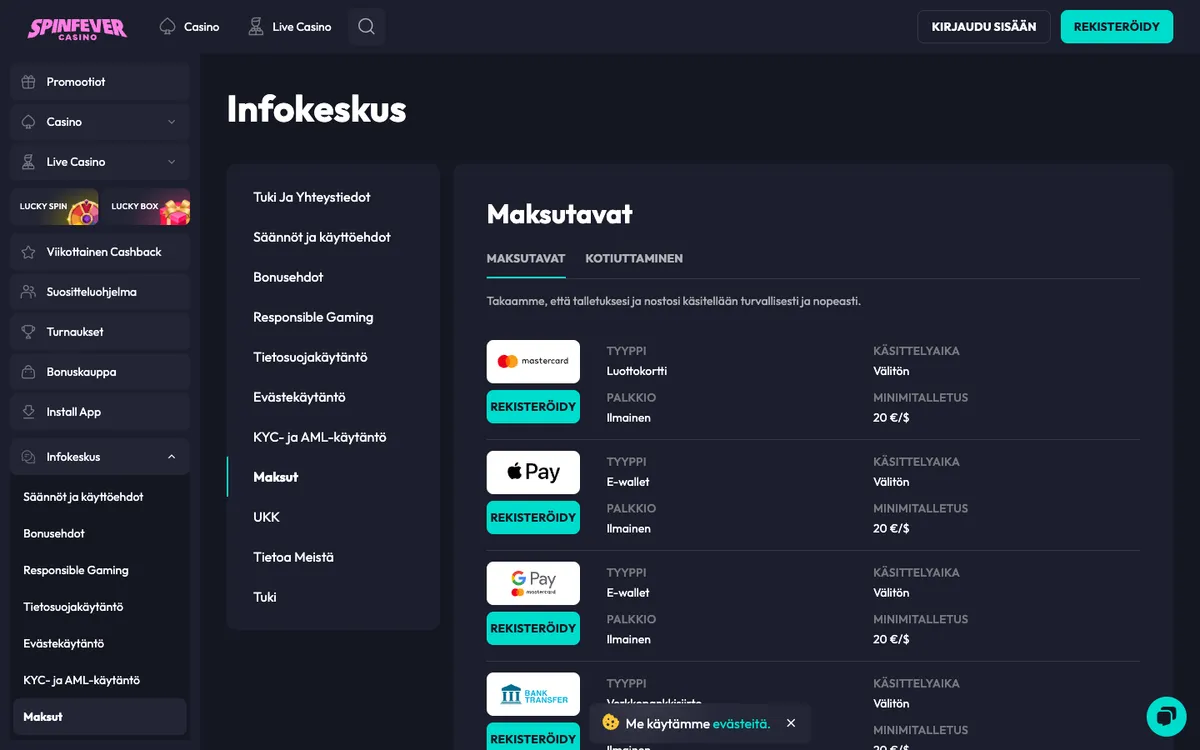The width and height of the screenshot is (1200, 750).
Task: Click the Google Pay payment logo
Action: pos(533,583)
